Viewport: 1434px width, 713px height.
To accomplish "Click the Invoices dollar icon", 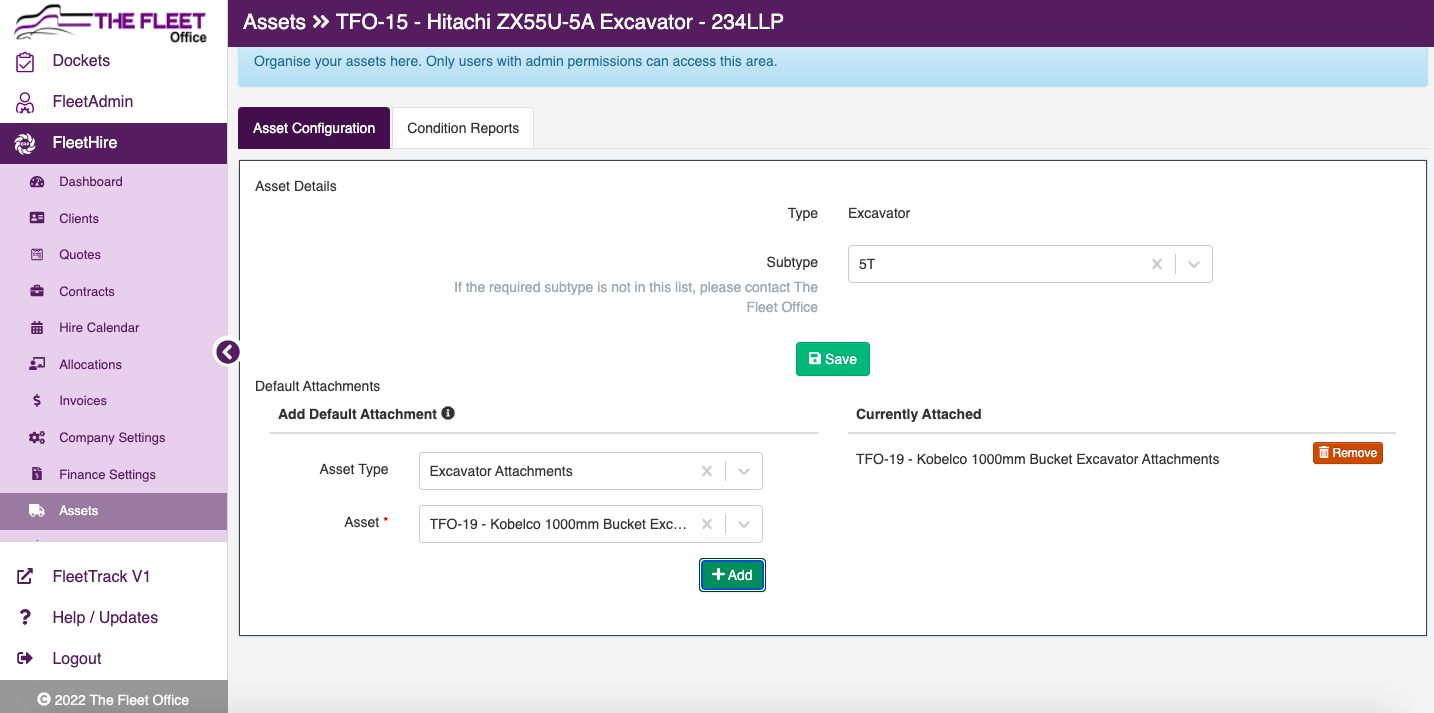I will pyautogui.click(x=37, y=401).
